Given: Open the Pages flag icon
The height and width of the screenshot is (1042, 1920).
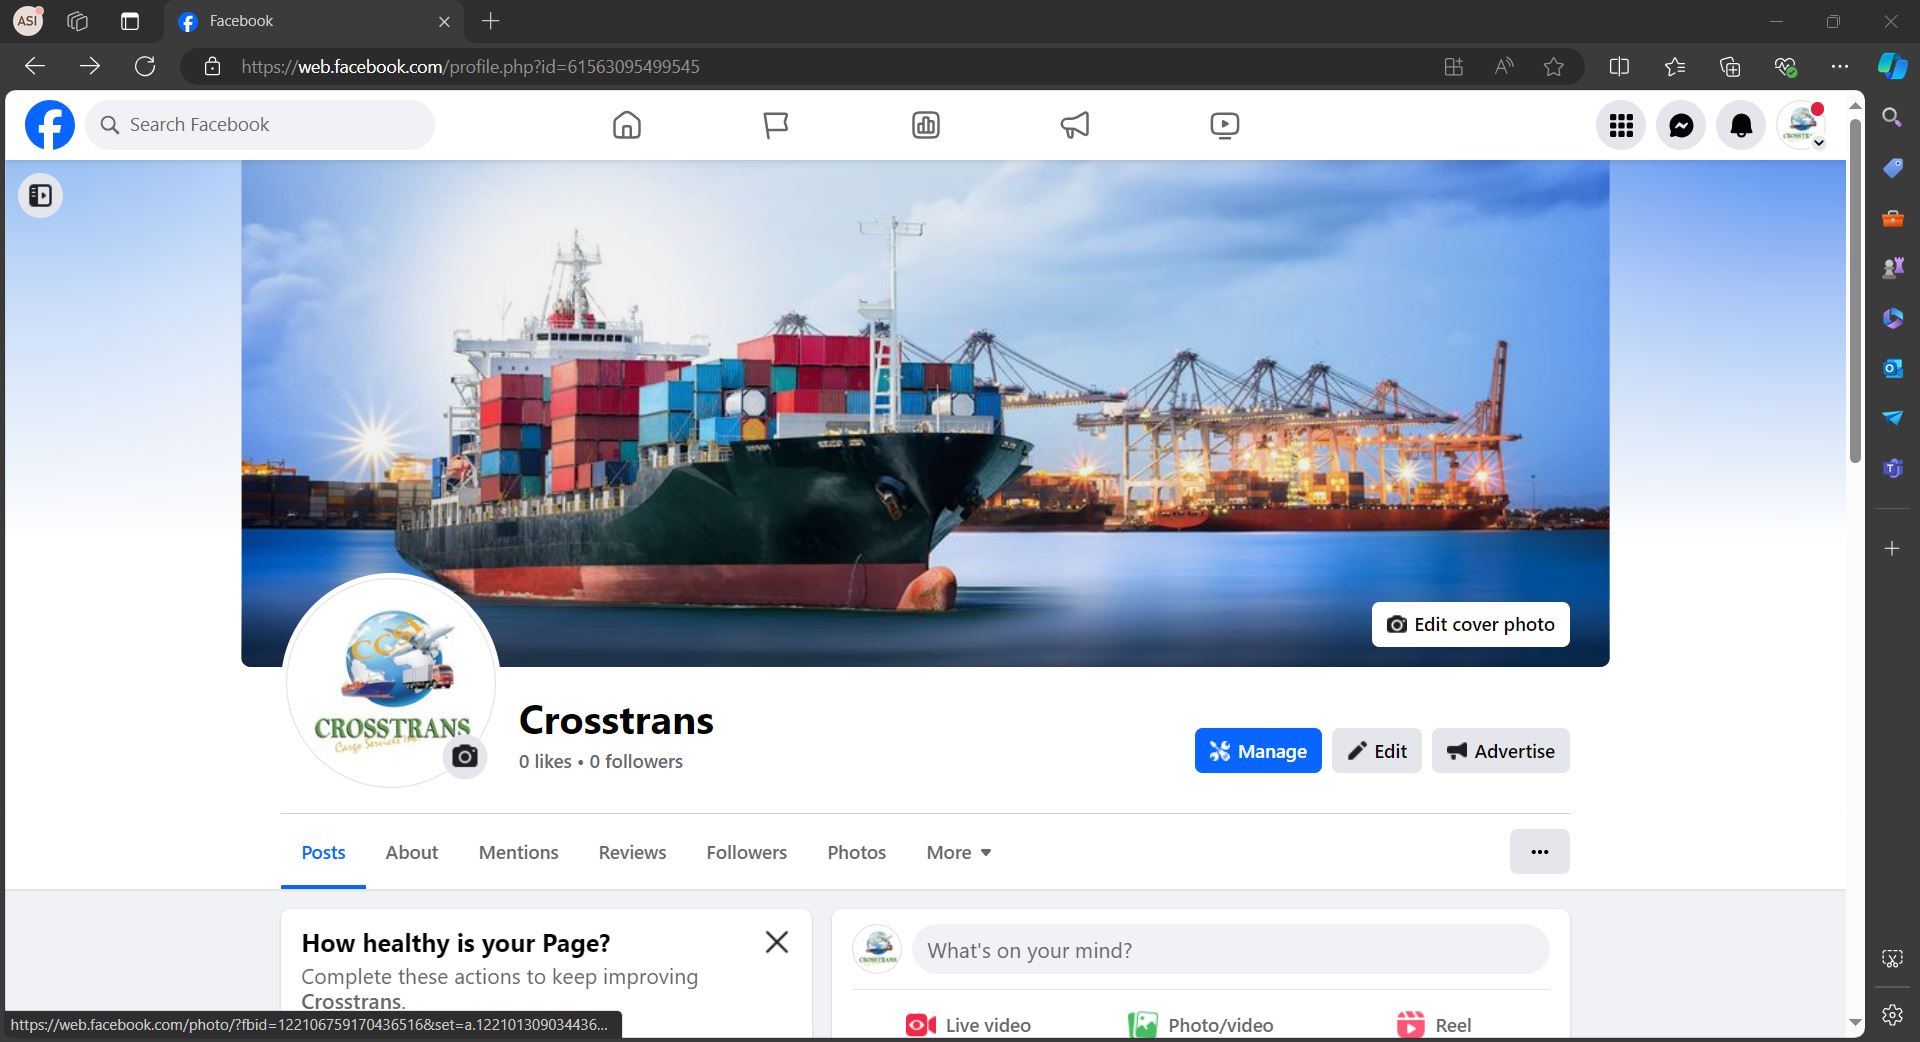Looking at the screenshot, I should tap(776, 125).
